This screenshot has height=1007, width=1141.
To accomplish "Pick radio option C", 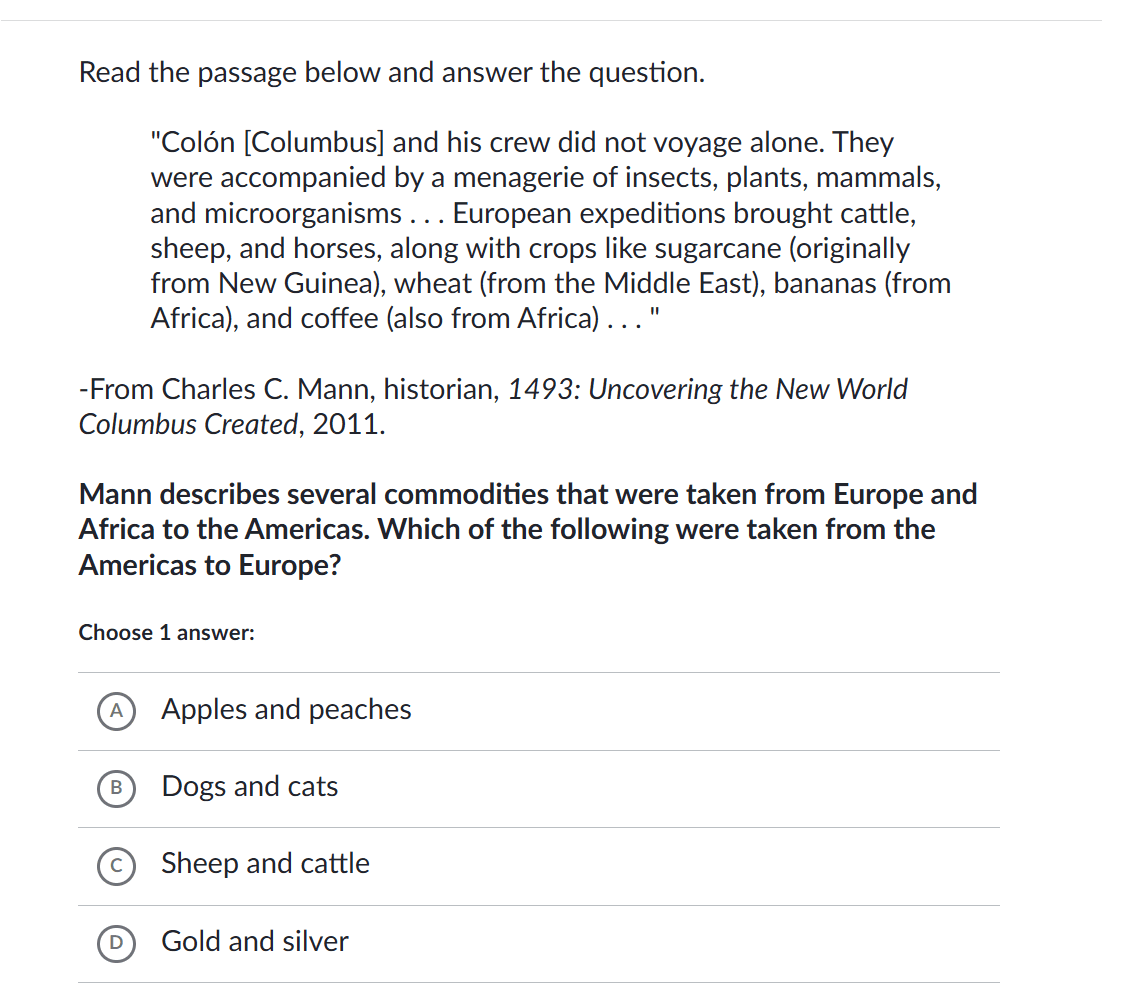I will (x=117, y=865).
